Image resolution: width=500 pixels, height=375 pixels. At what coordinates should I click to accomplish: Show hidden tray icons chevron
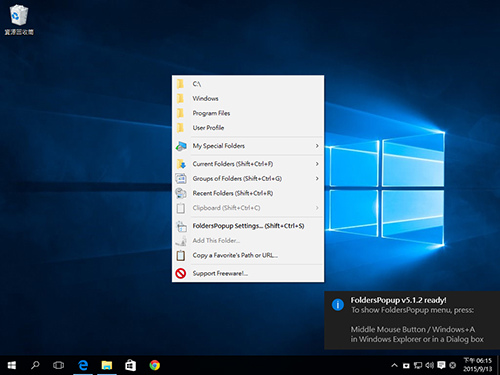point(394,365)
